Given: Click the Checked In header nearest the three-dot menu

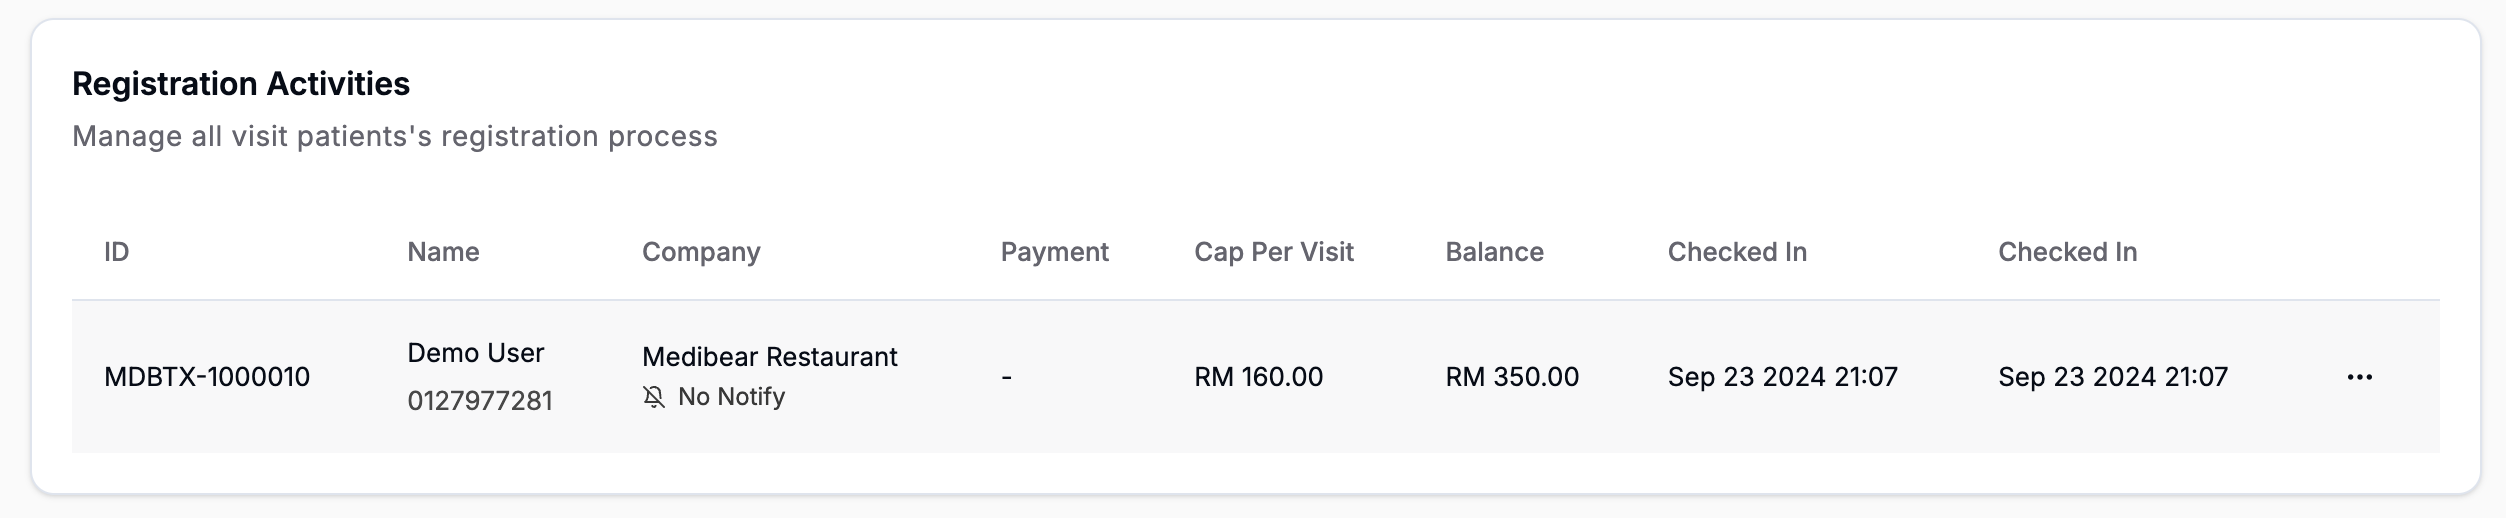Looking at the screenshot, I should pyautogui.click(x=2067, y=252).
